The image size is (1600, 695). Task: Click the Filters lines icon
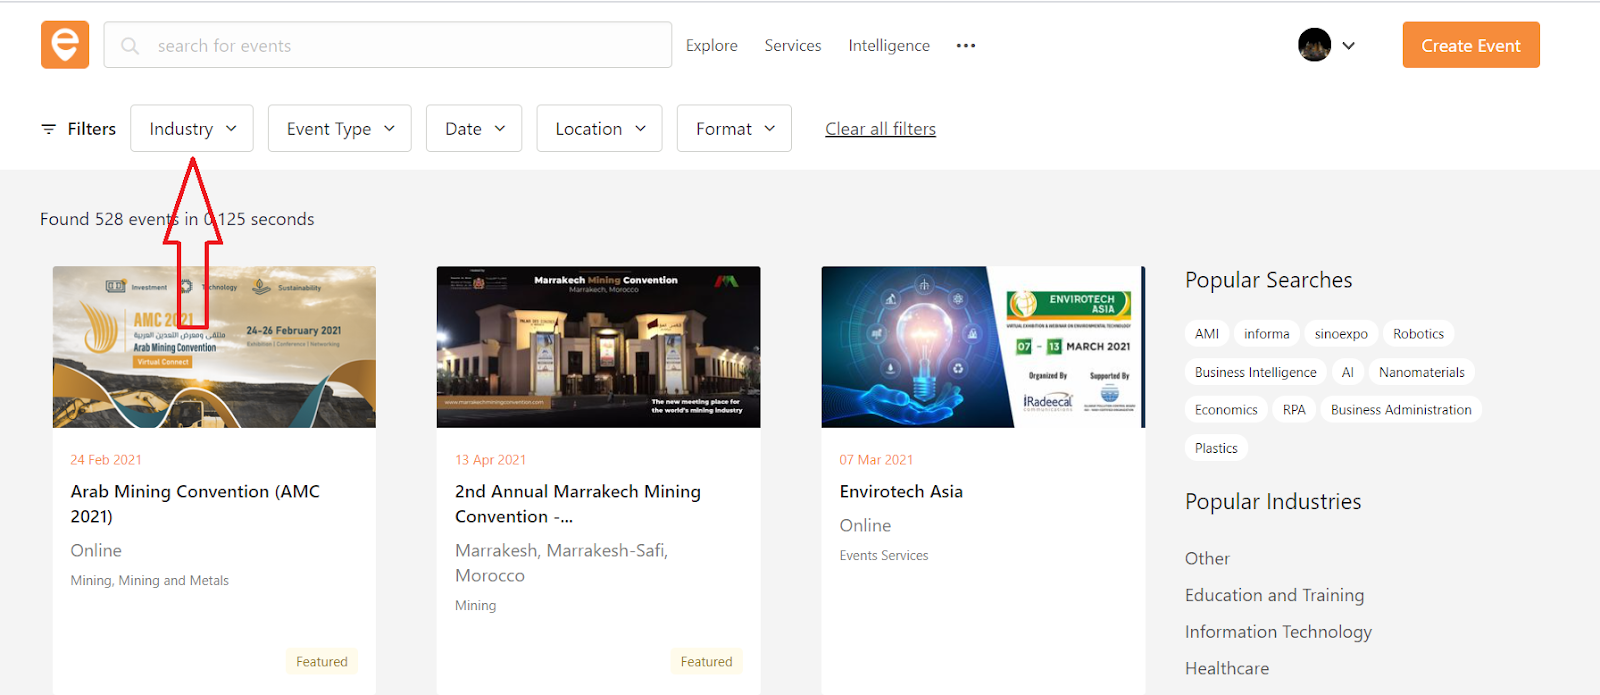[x=48, y=129]
